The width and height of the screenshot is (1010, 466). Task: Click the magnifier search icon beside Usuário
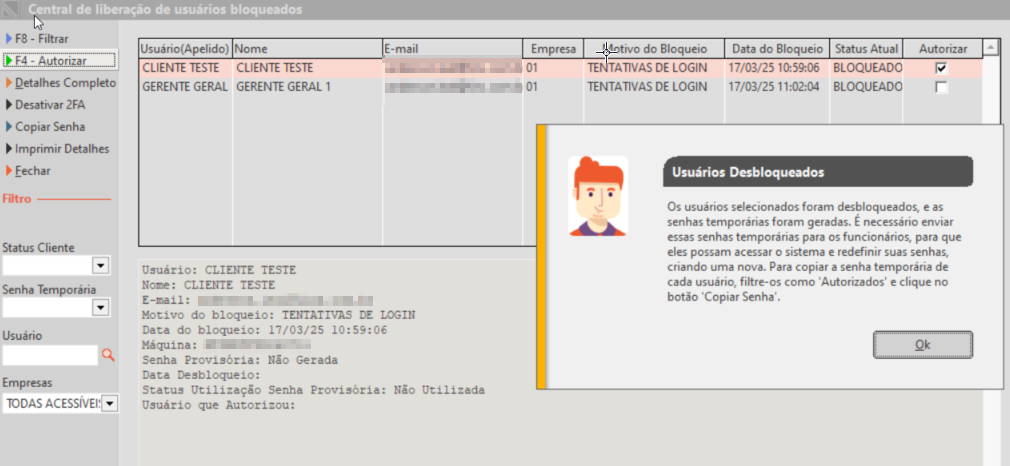(108, 354)
